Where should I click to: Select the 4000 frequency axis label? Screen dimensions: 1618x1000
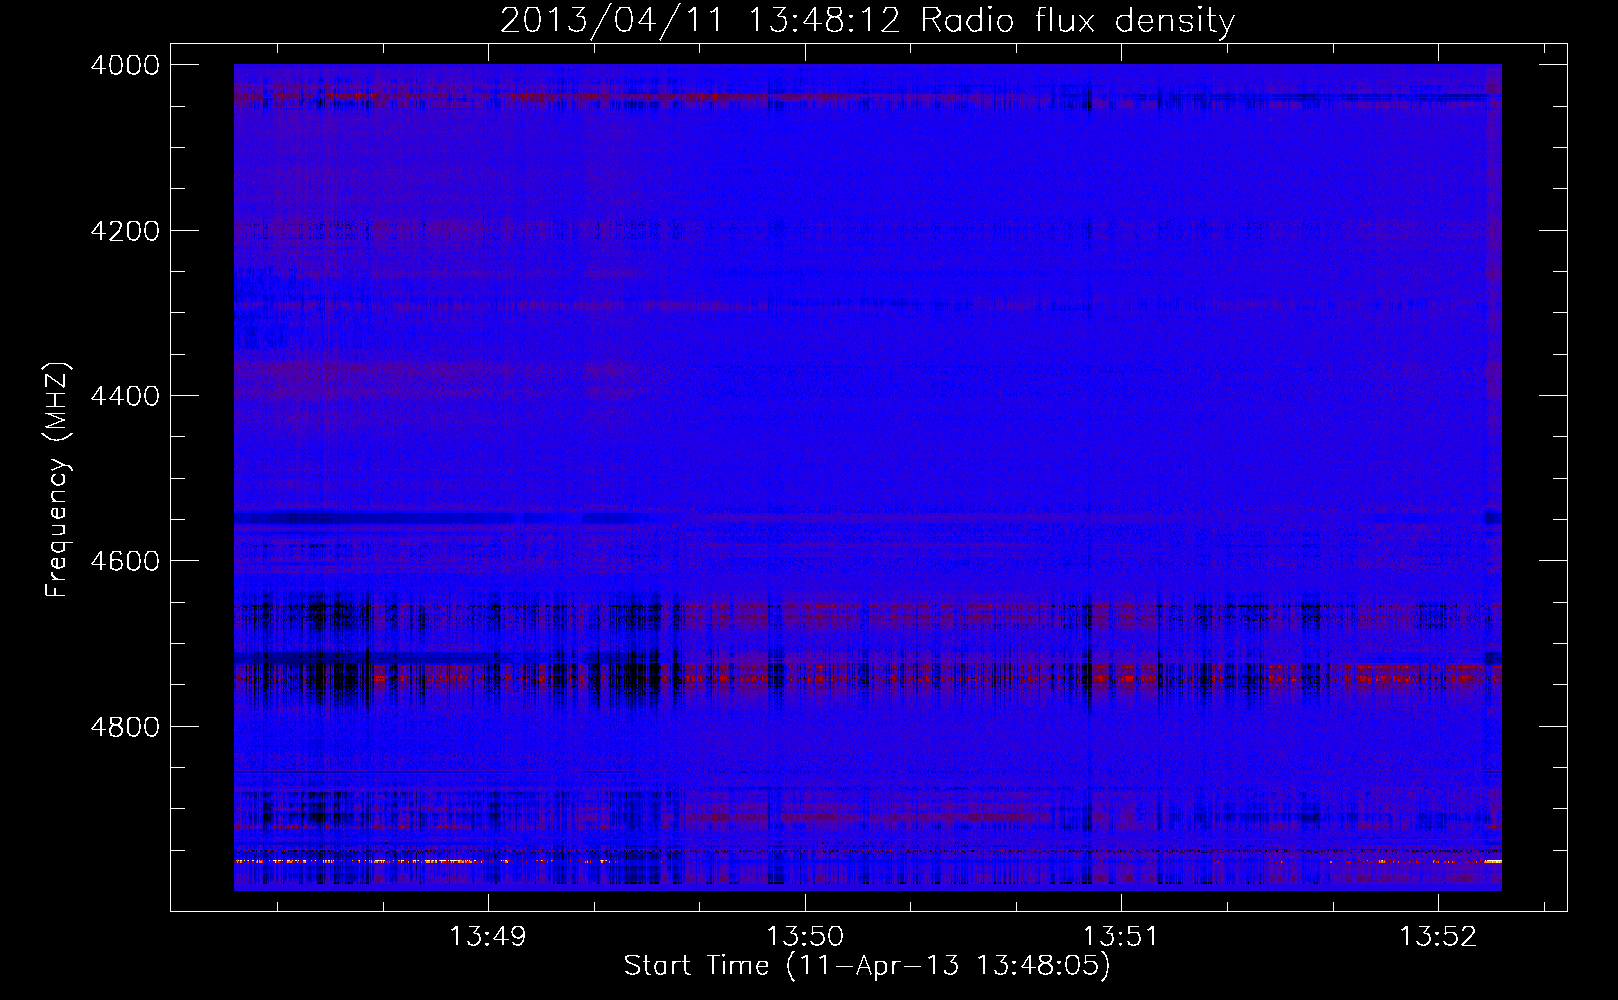[x=125, y=65]
